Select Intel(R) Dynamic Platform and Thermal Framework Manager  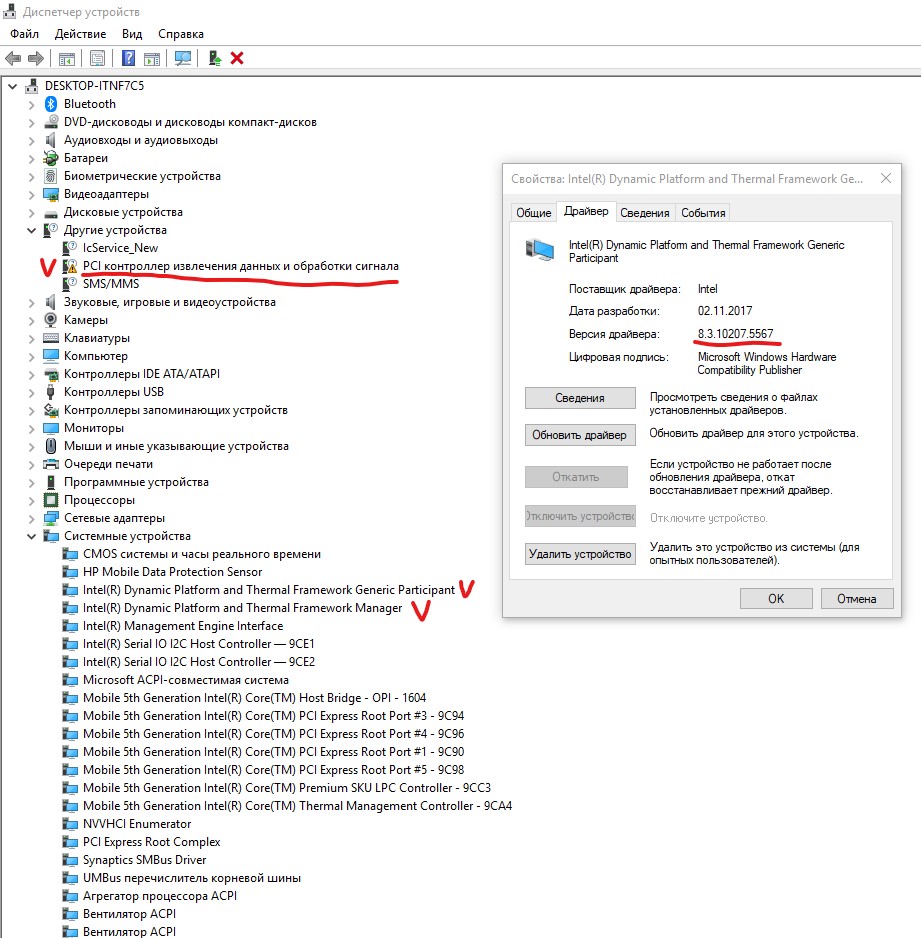coord(243,608)
